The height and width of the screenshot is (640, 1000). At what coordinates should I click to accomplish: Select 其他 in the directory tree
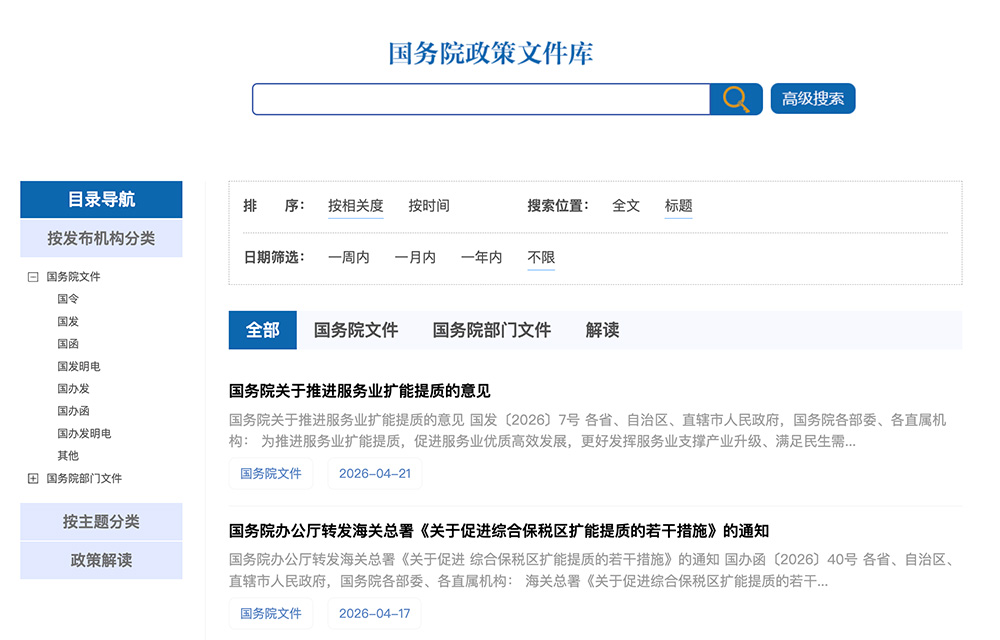point(68,455)
